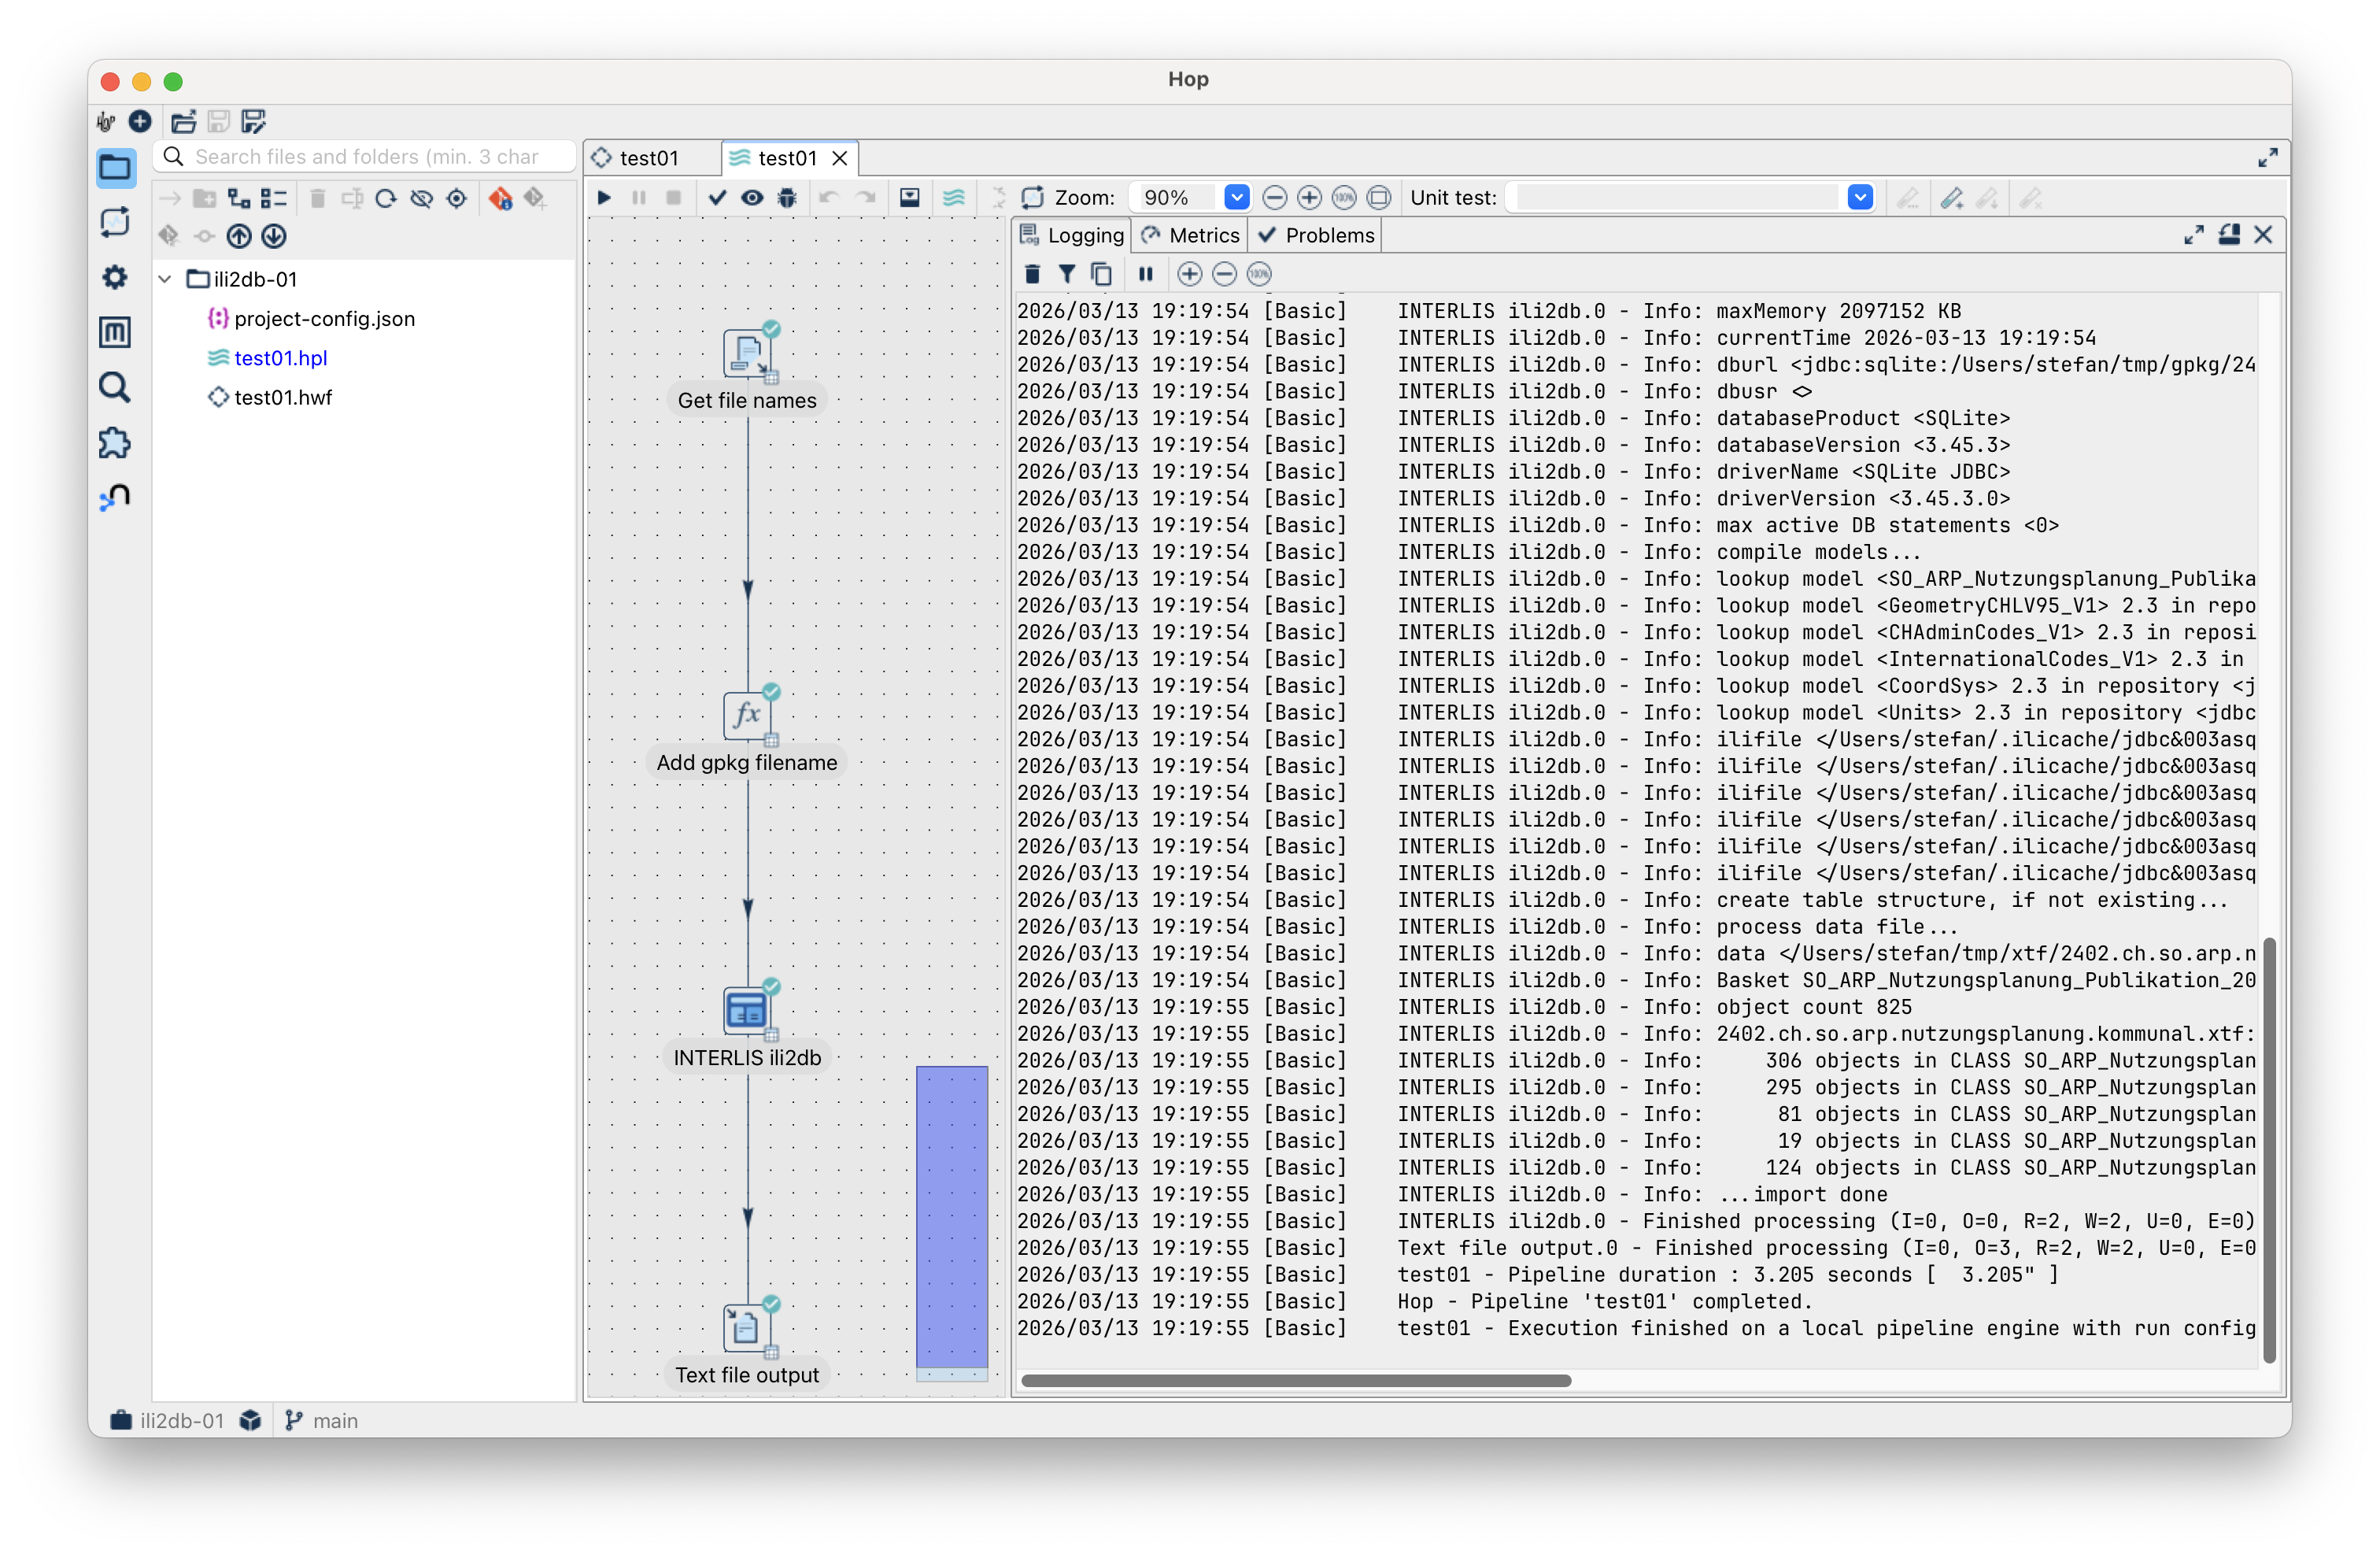The width and height of the screenshot is (2380, 1554).
Task: Click the debug bug icon in the pipeline toolbar
Action: point(787,198)
